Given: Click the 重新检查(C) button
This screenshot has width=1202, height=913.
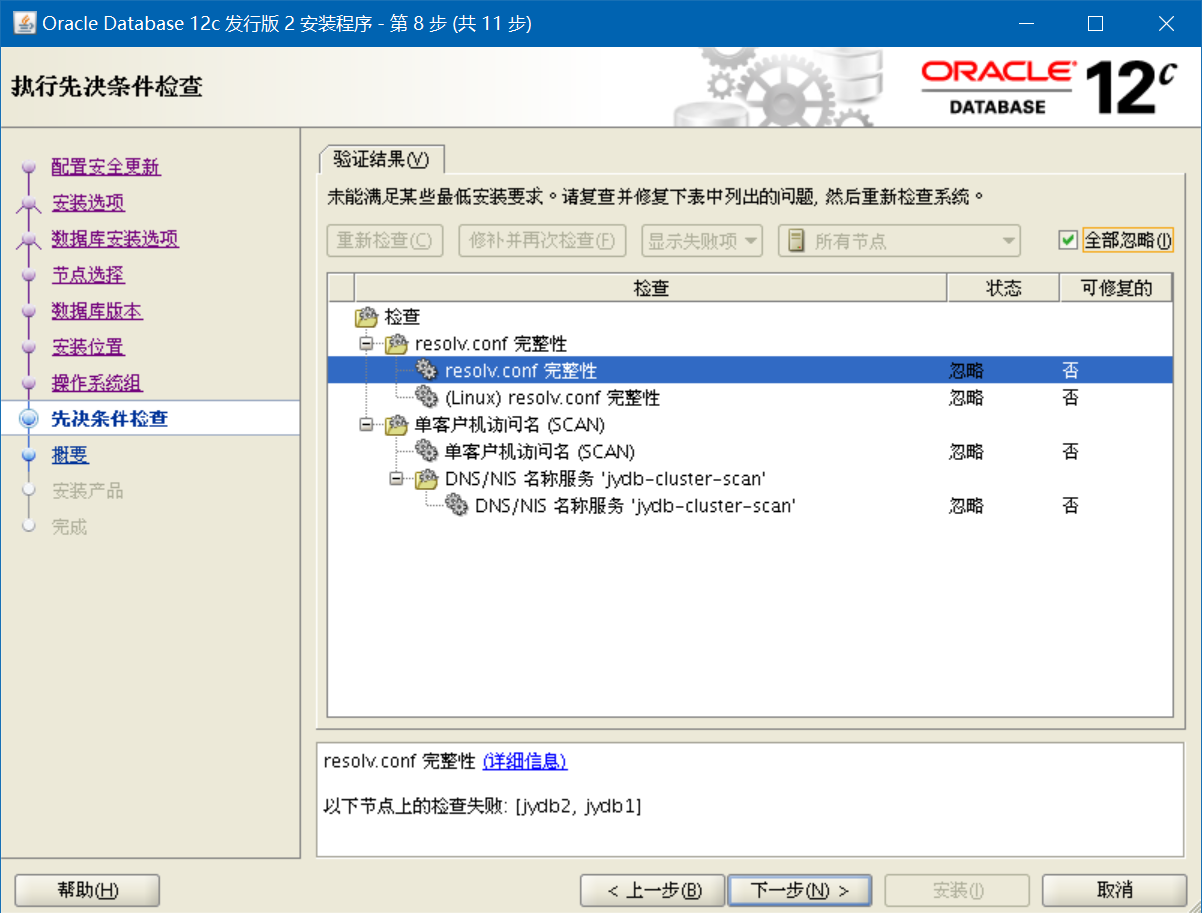Looking at the screenshot, I should coord(385,241).
